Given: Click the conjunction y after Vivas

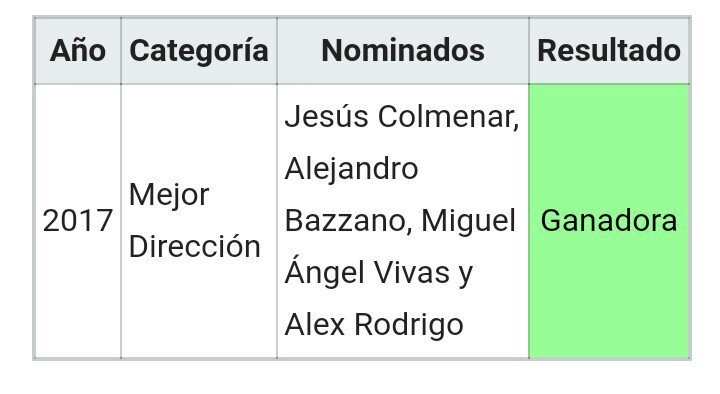Looking at the screenshot, I should tap(466, 276).
